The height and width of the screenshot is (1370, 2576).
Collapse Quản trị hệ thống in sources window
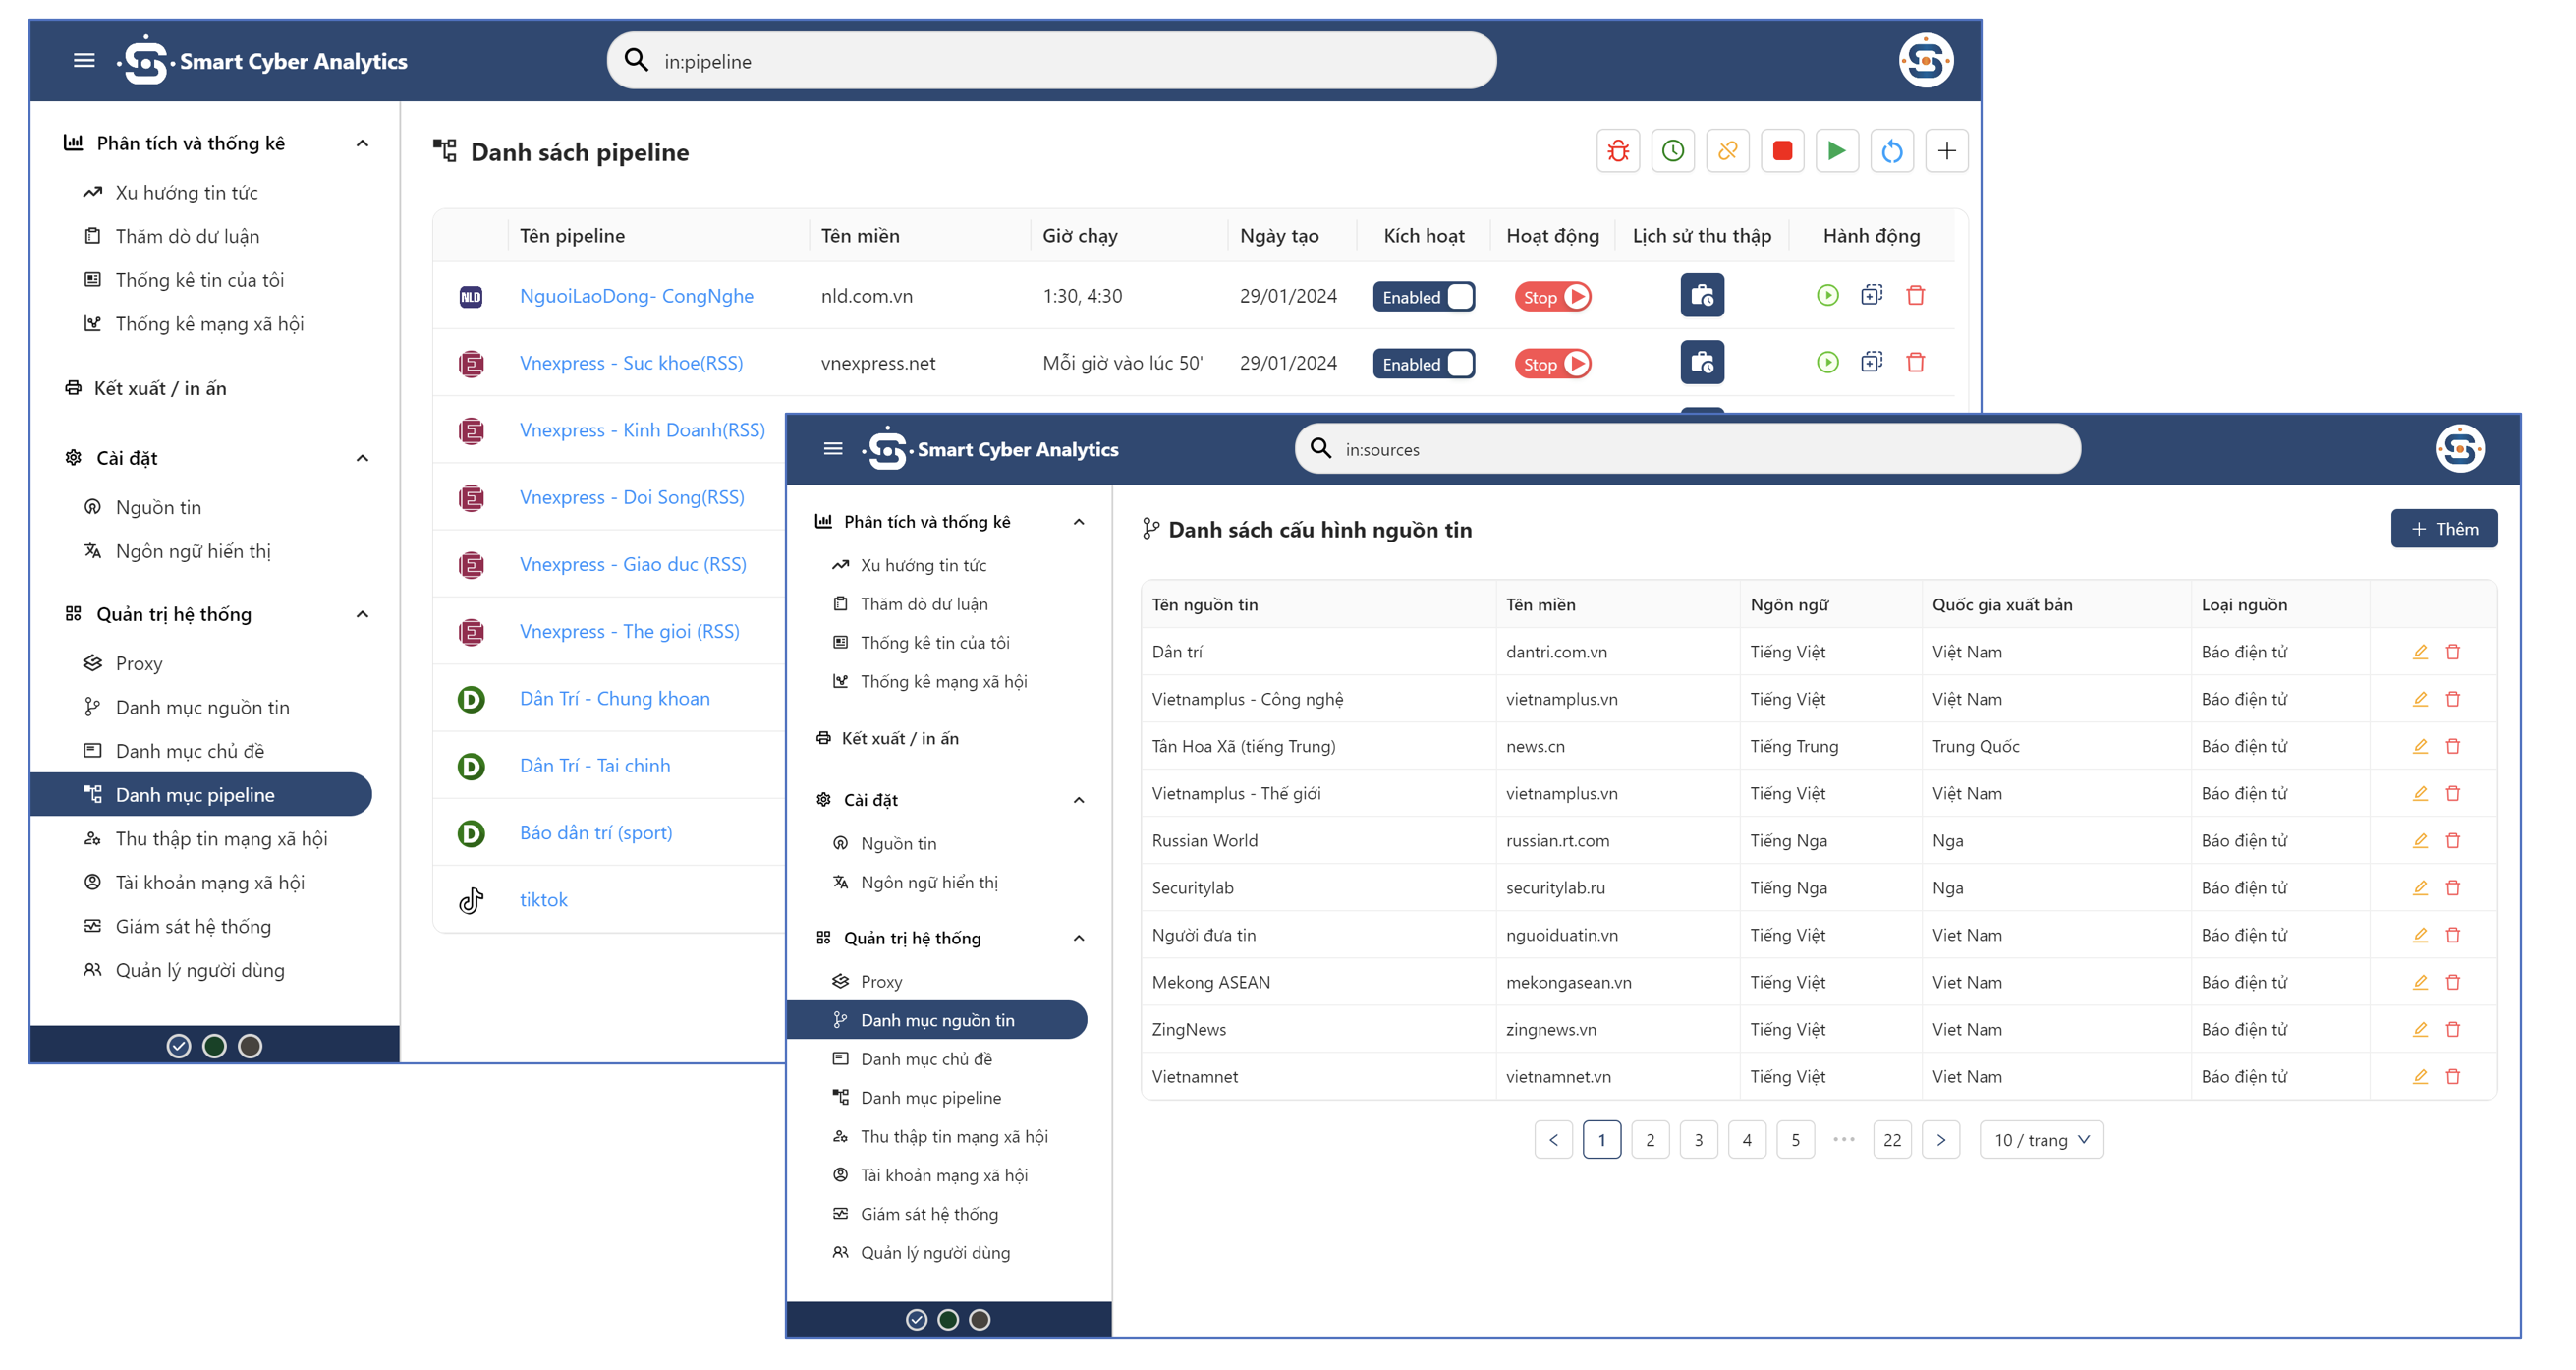(1078, 939)
